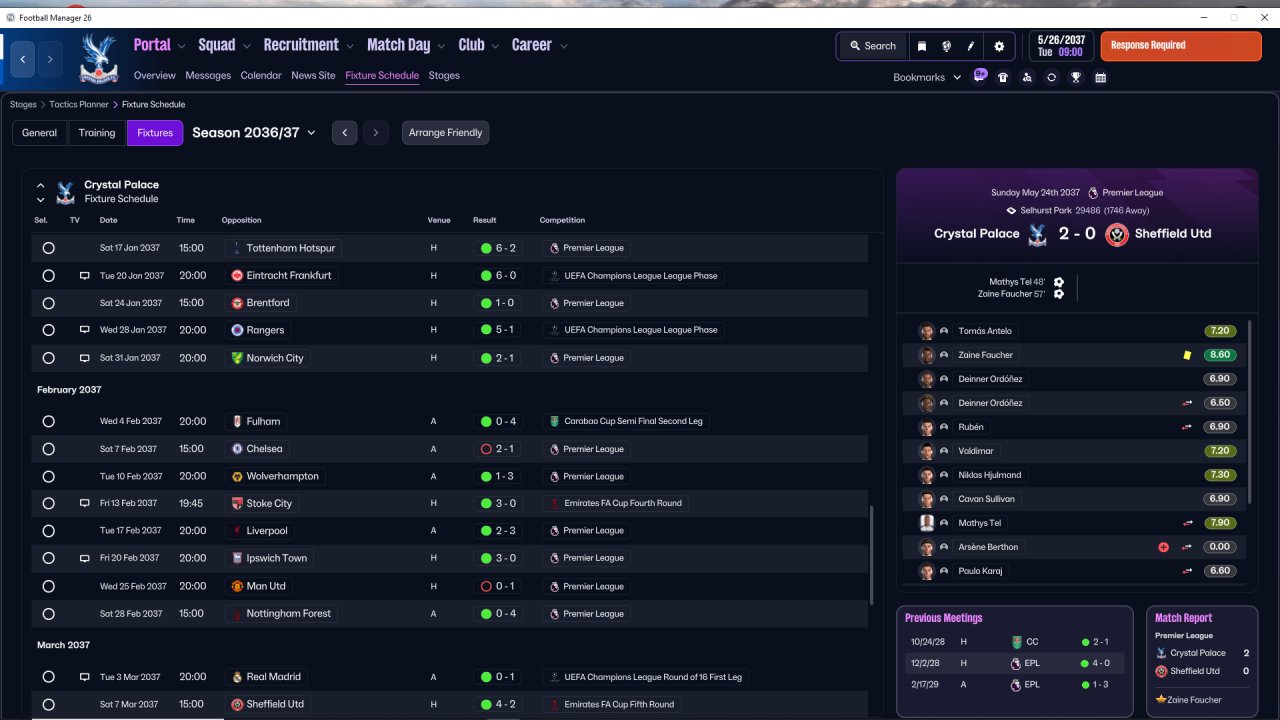The height and width of the screenshot is (720, 1280).
Task: Click the Premier League logo in the match header
Action: 1093,193
